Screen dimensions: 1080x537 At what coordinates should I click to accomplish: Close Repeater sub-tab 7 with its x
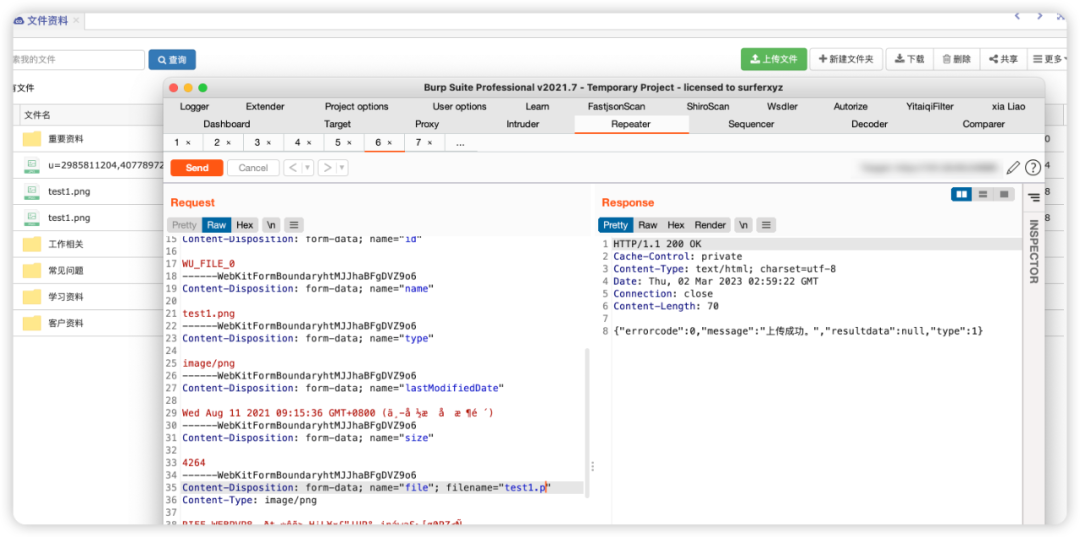[430, 143]
